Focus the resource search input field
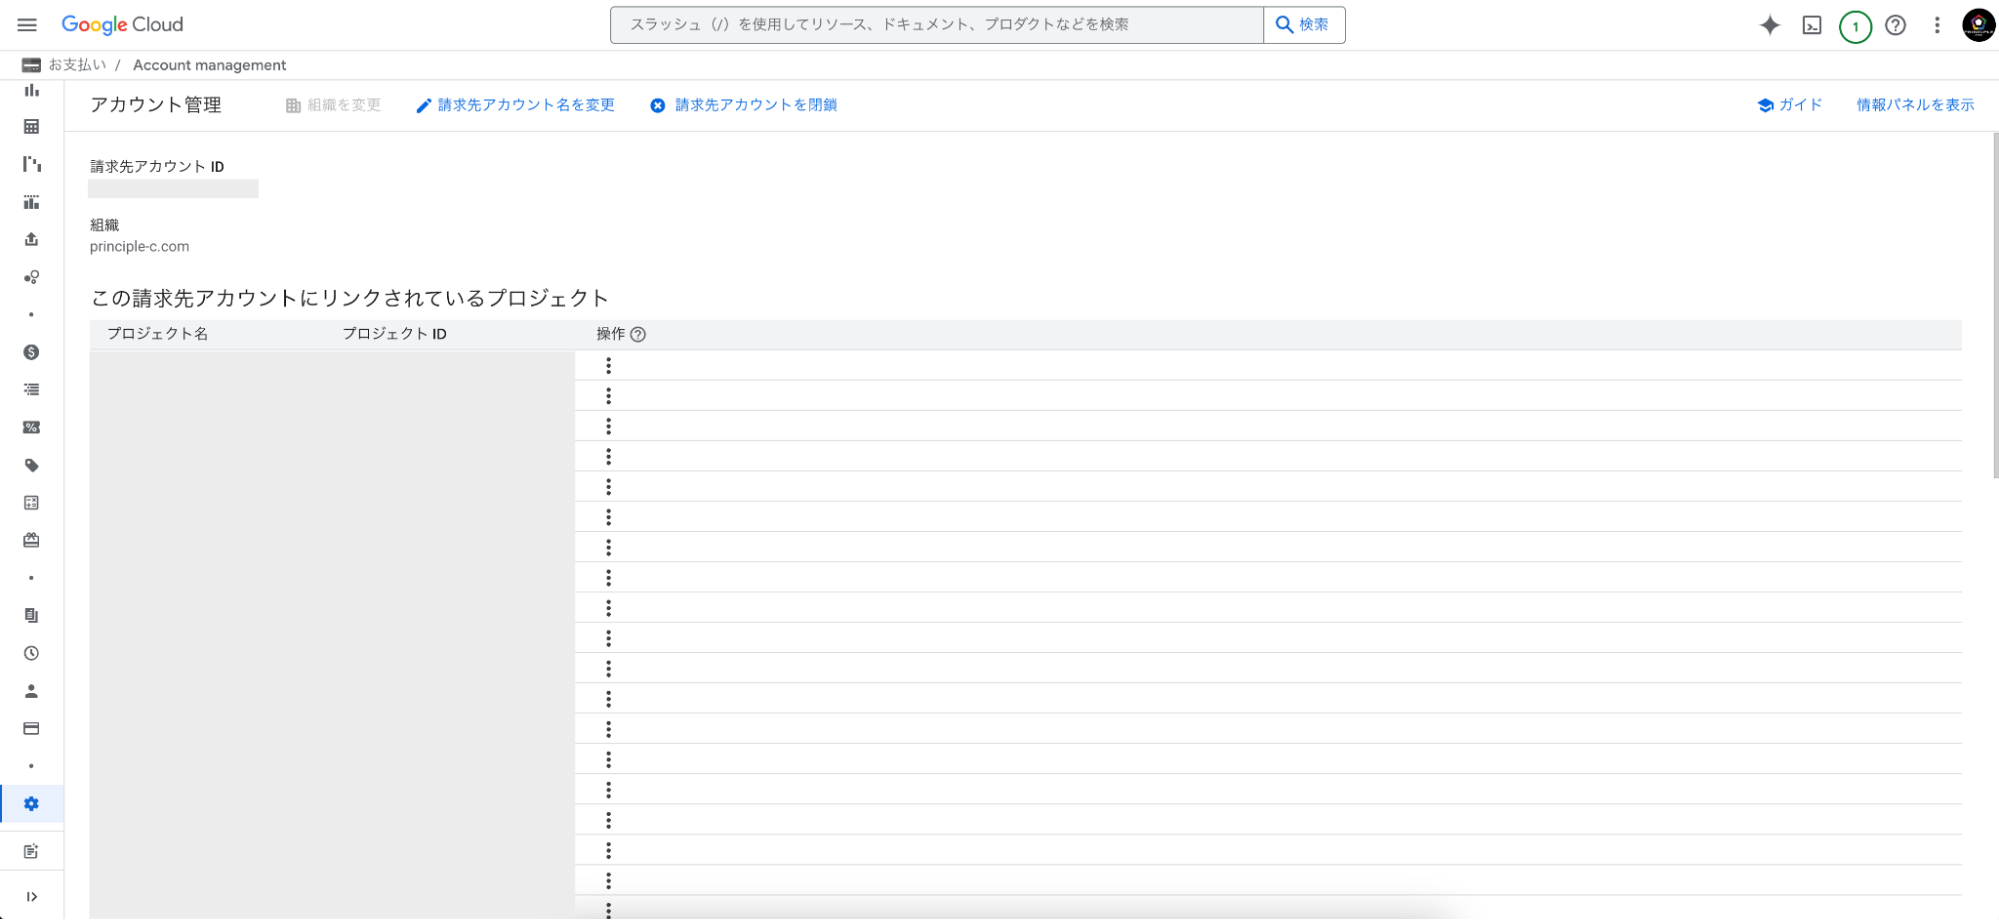The height and width of the screenshot is (920, 1999). click(936, 25)
